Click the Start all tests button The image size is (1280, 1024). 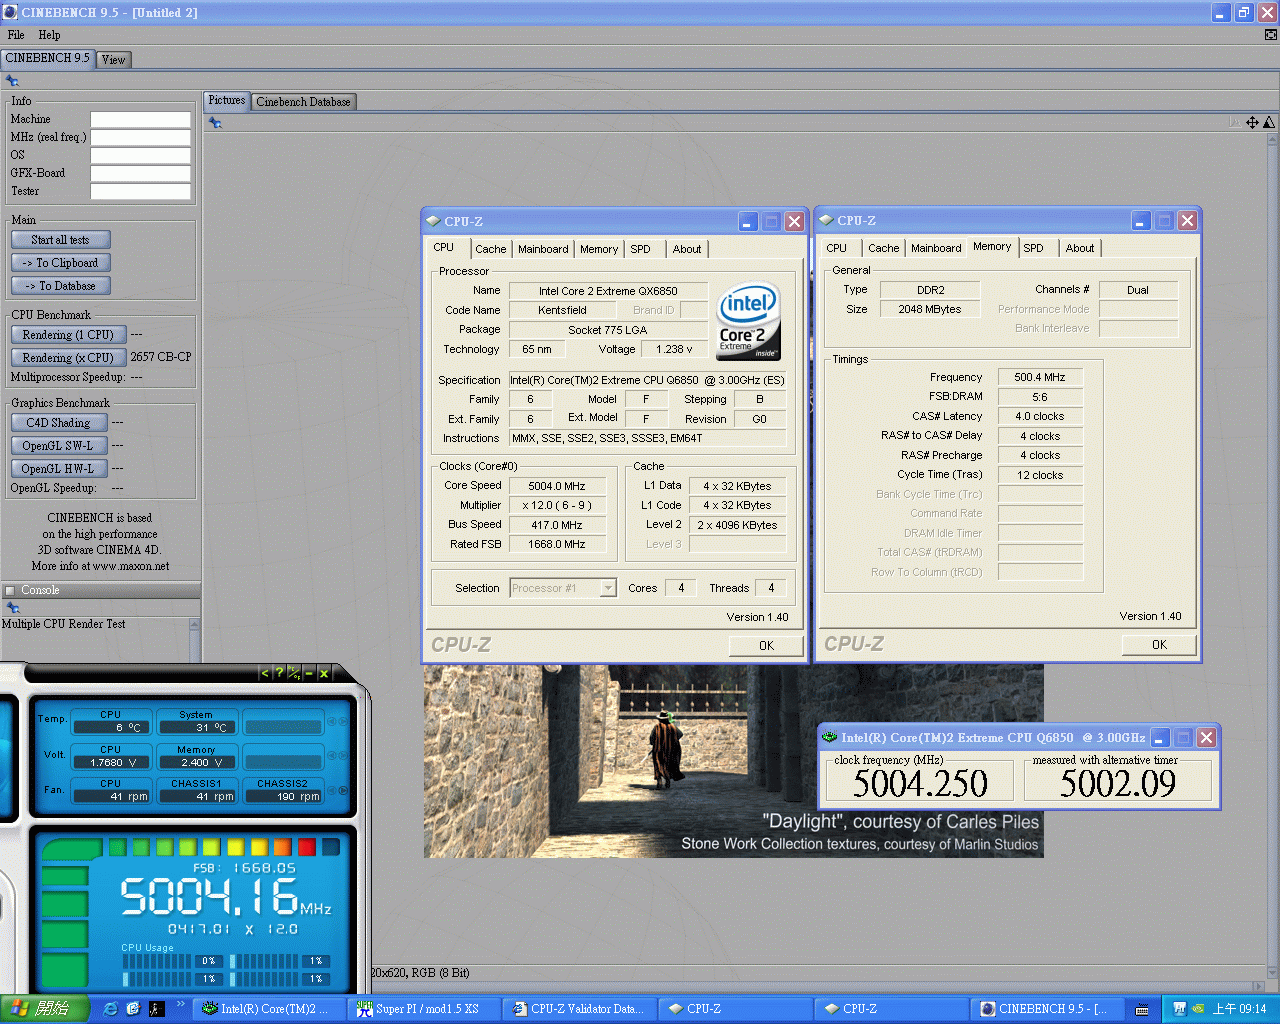(60, 240)
